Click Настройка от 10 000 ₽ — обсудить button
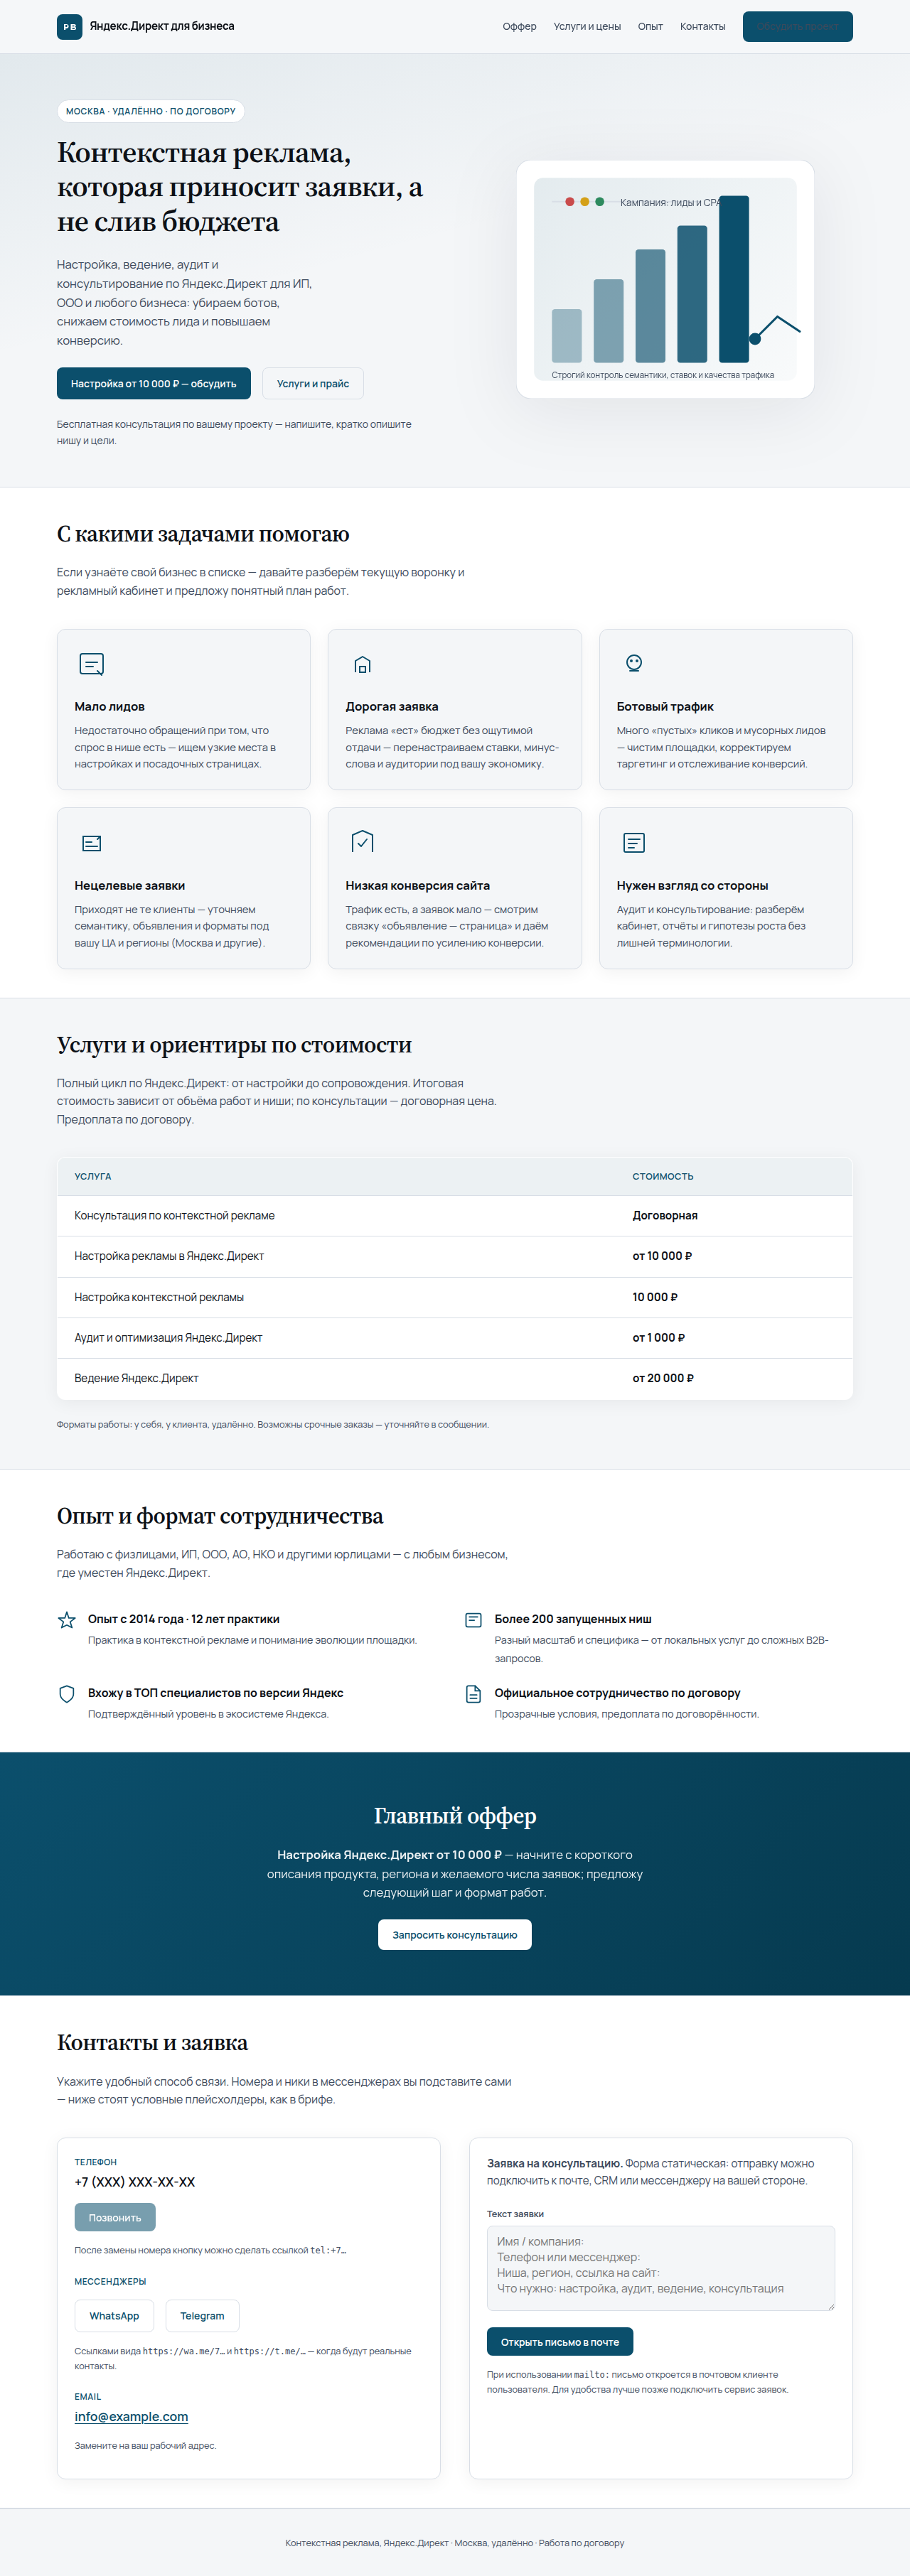The image size is (910, 2576). (153, 383)
